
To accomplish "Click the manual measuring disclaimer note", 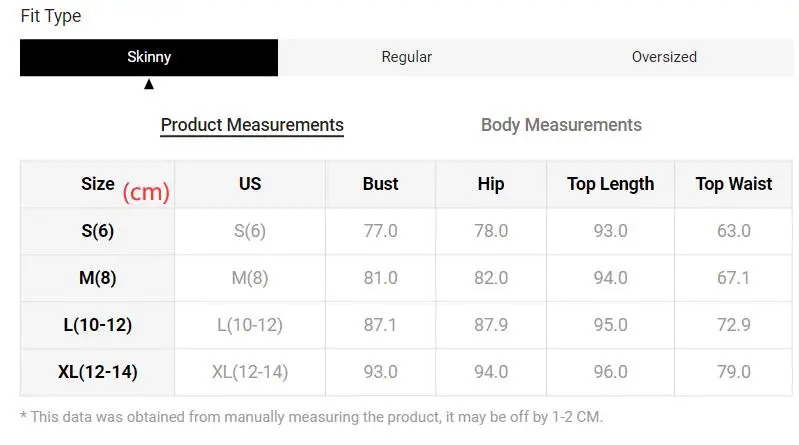I will [x=311, y=417].
